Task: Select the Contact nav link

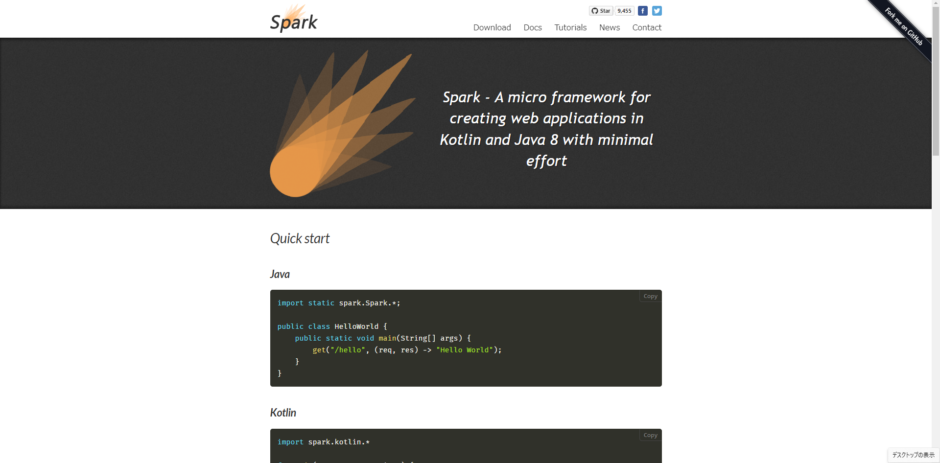Action: point(647,28)
